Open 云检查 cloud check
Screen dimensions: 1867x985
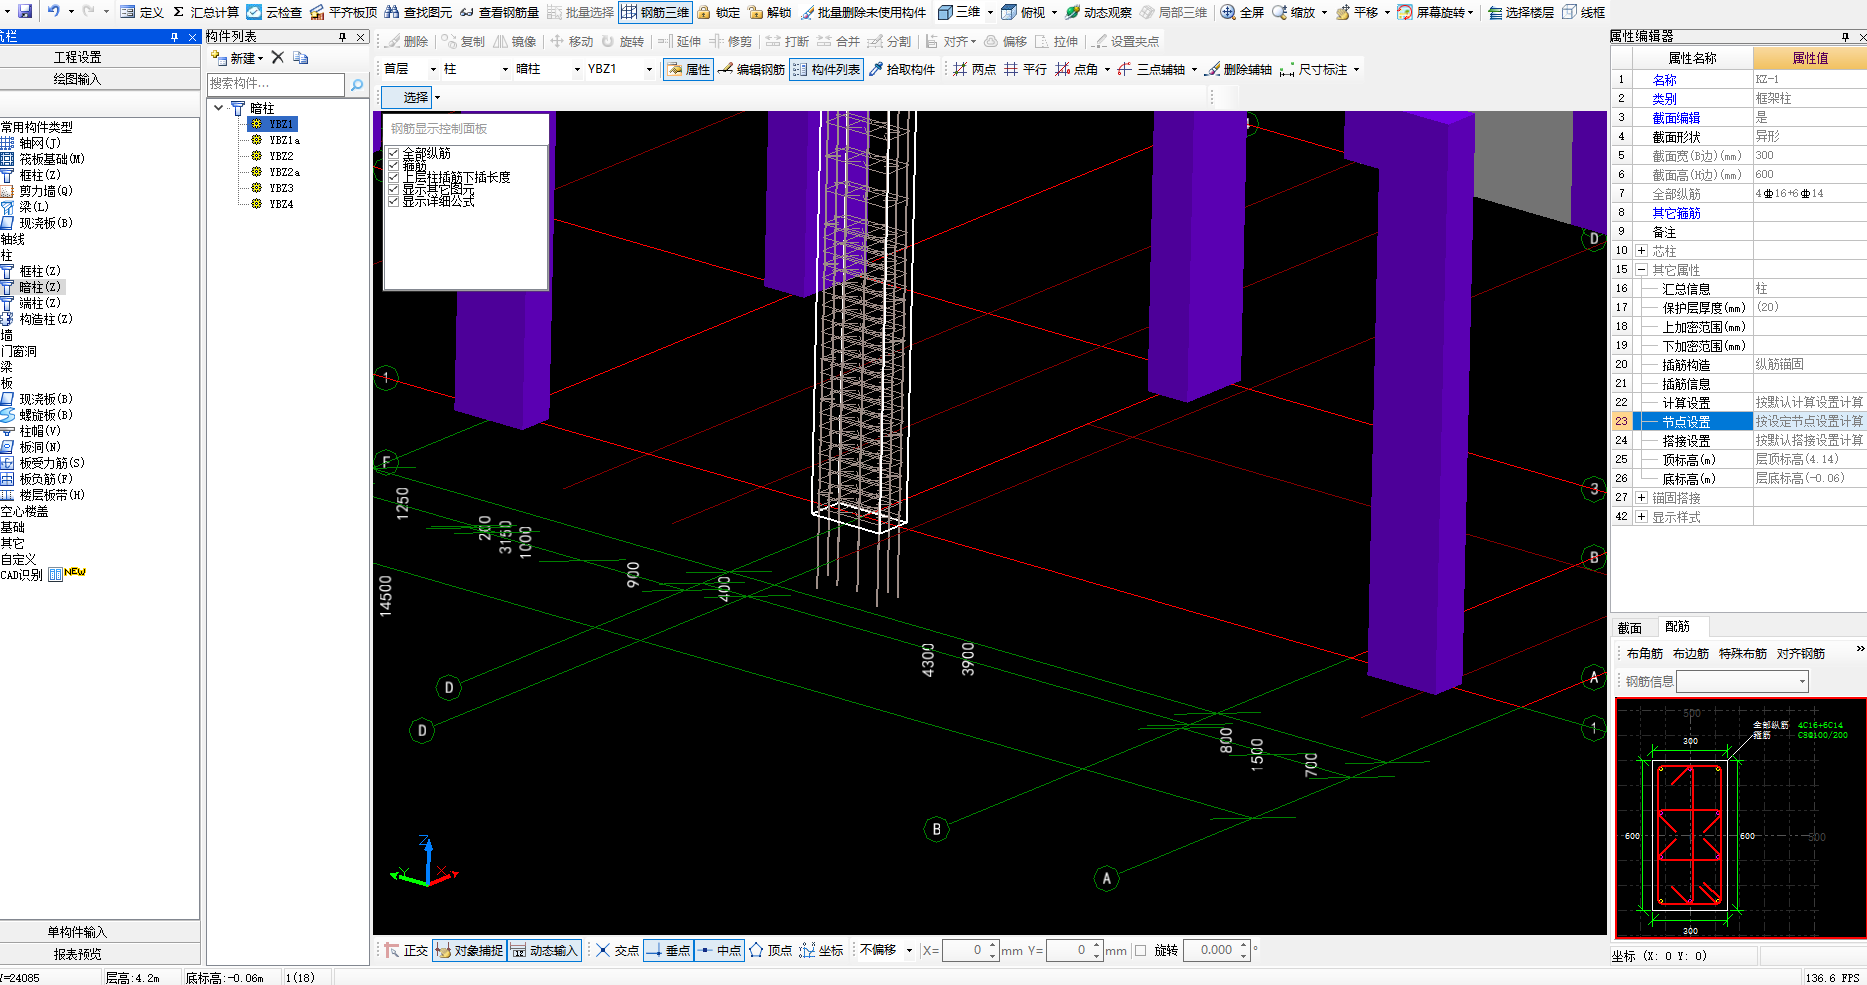(274, 12)
